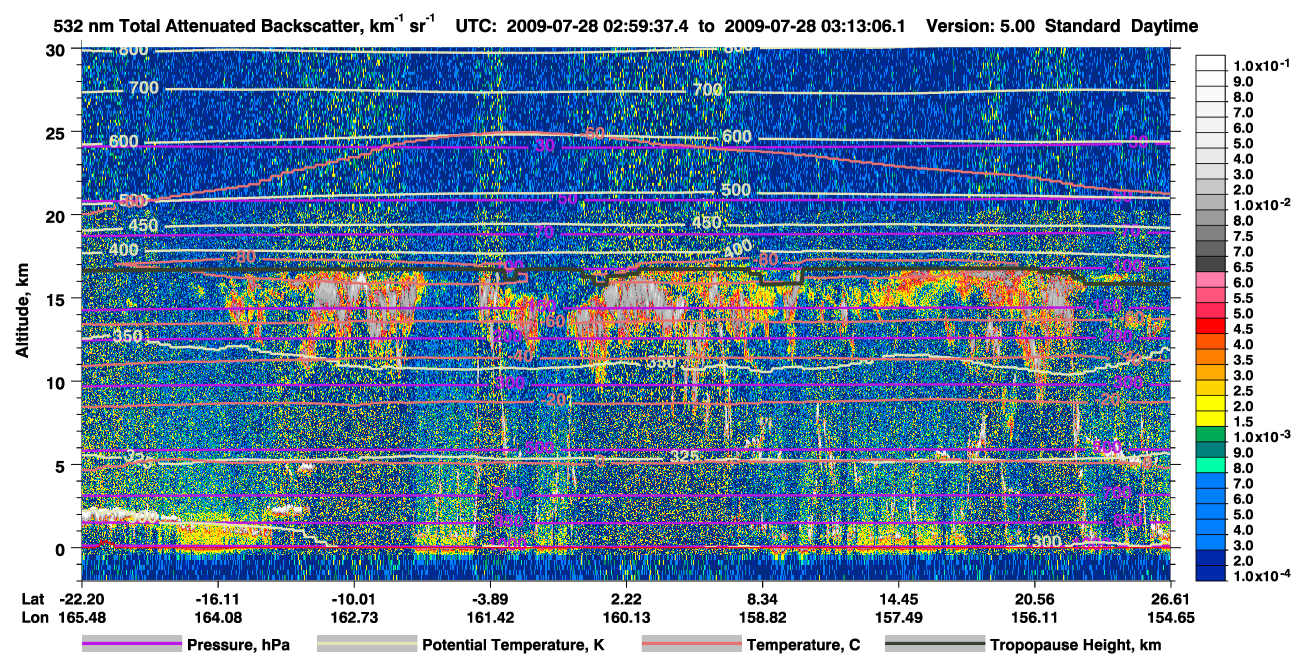Click the longitude value 157.49
The height and width of the screenshot is (667, 1300).
pyautogui.click(x=899, y=617)
